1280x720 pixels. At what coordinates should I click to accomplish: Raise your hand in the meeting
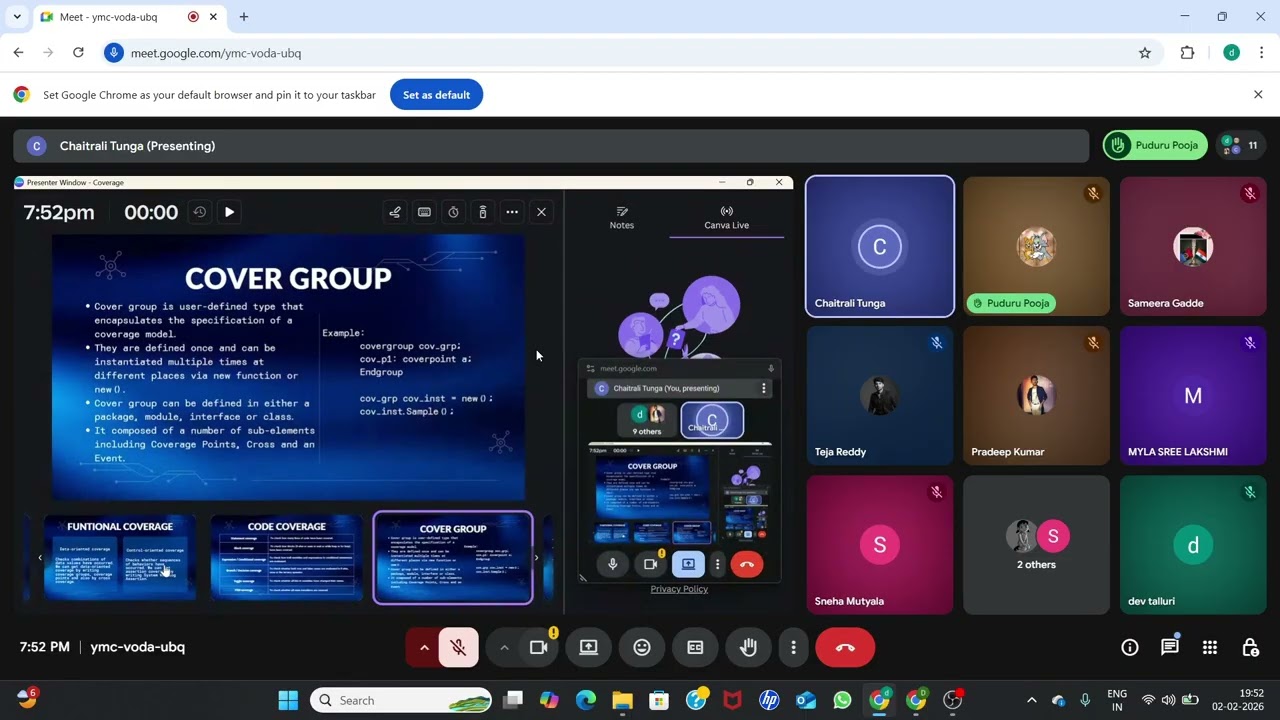748,647
